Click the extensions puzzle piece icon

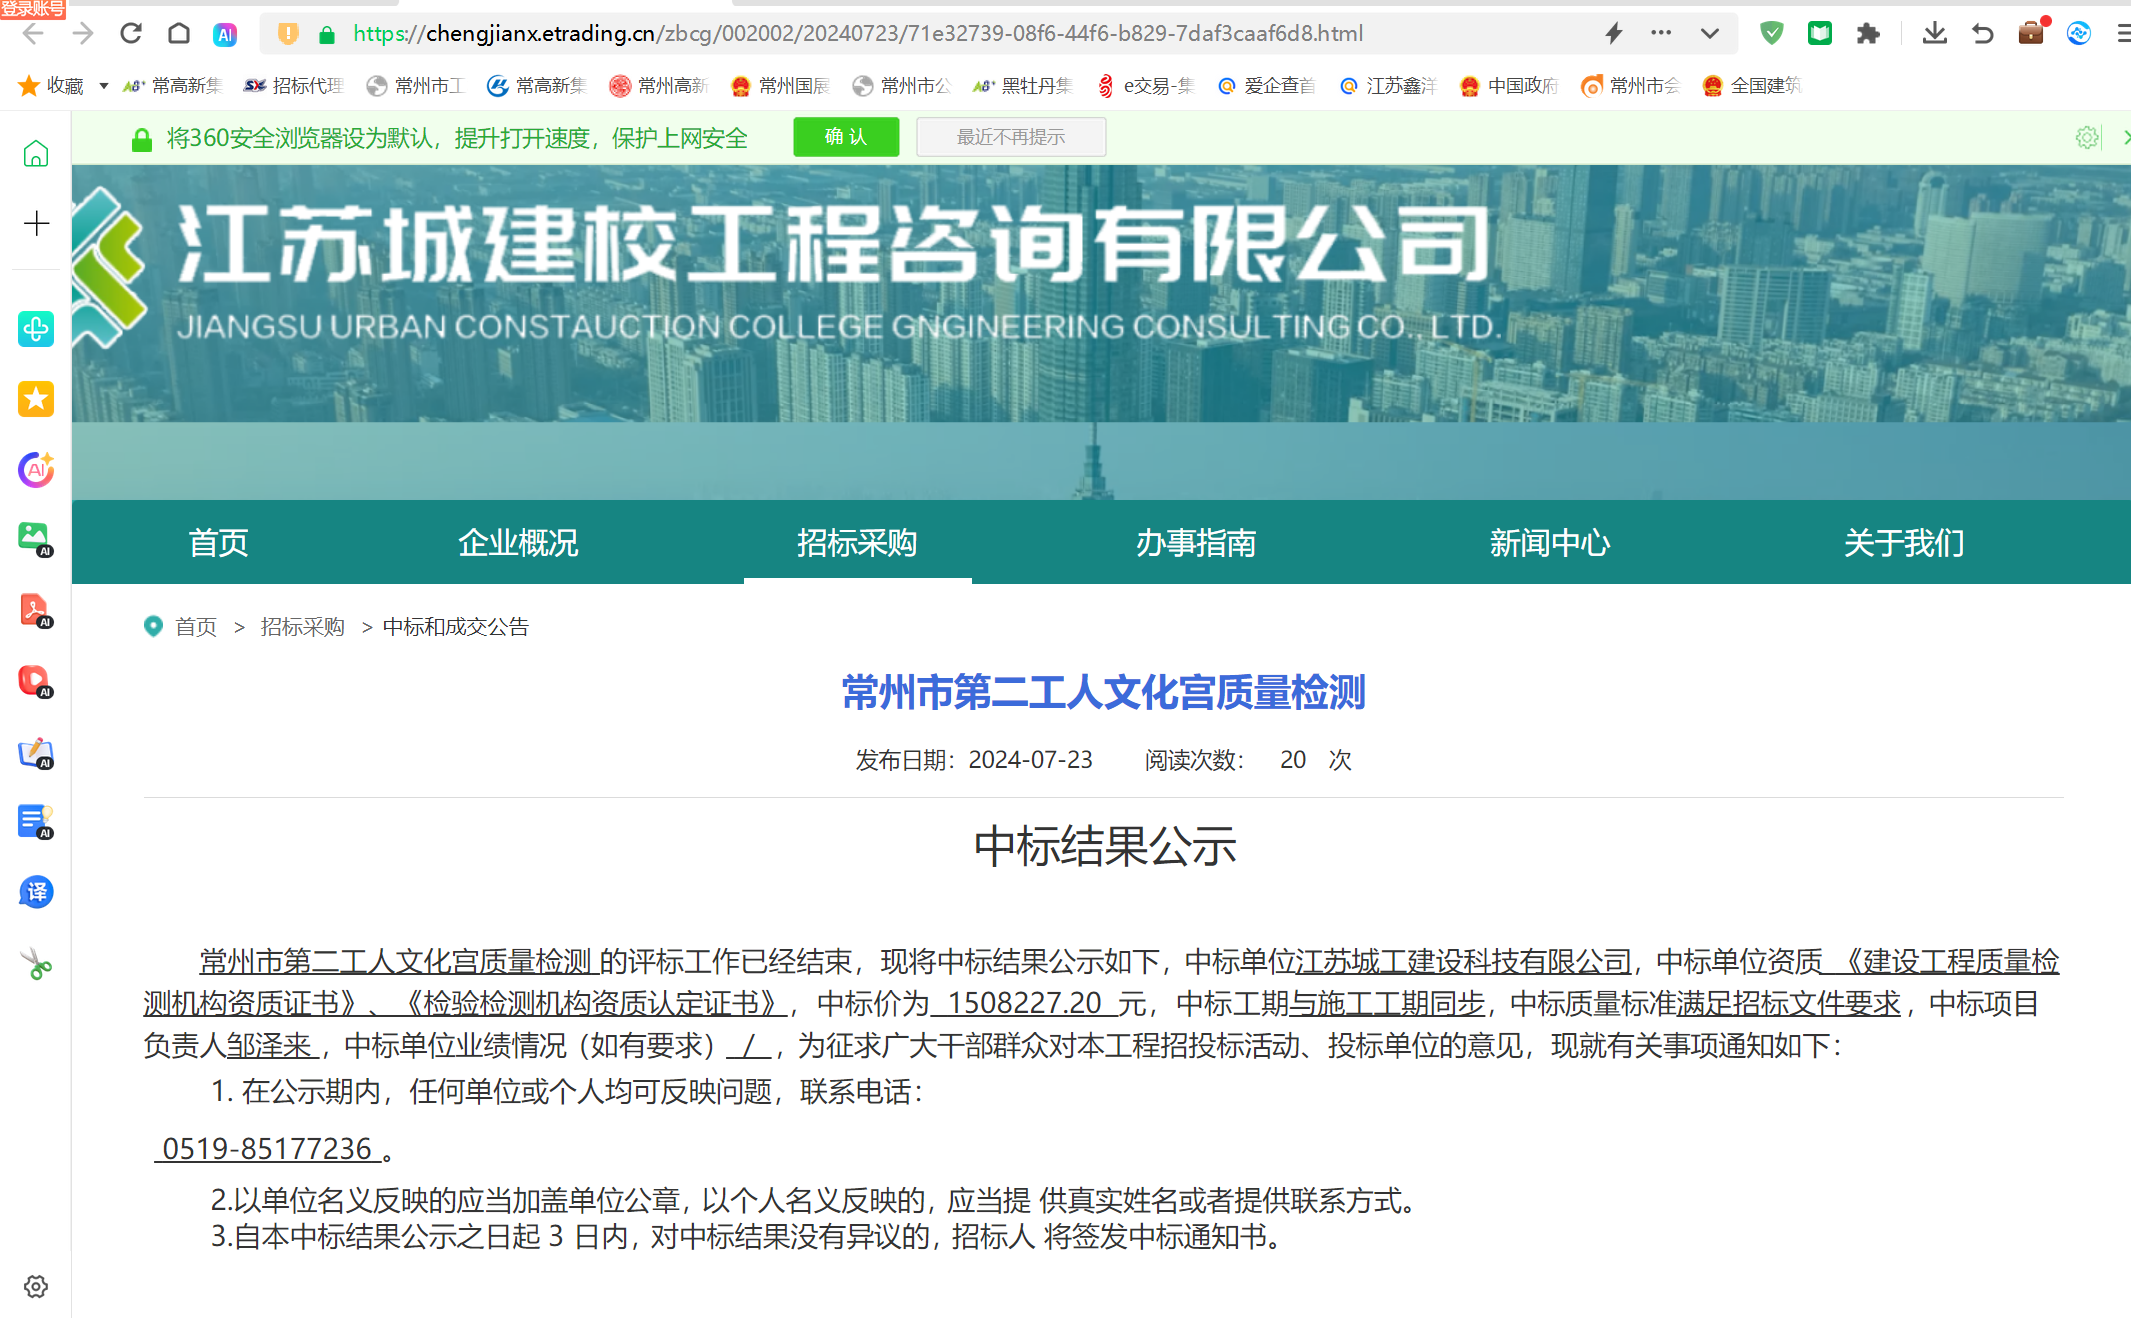pos(1867,33)
